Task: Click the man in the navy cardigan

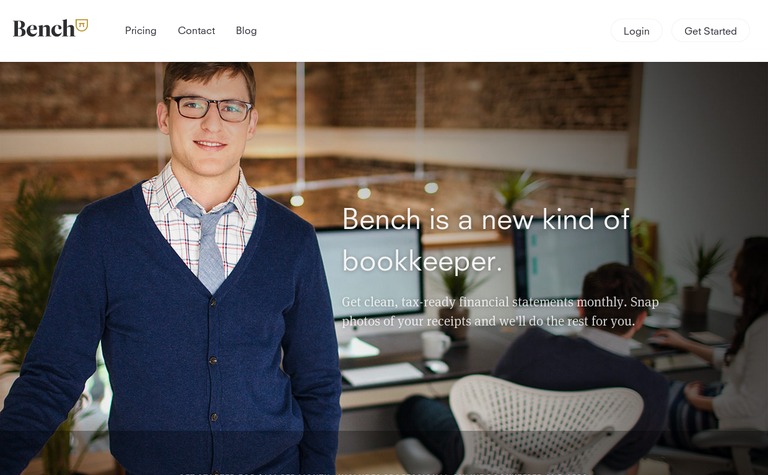Action: 171,274
